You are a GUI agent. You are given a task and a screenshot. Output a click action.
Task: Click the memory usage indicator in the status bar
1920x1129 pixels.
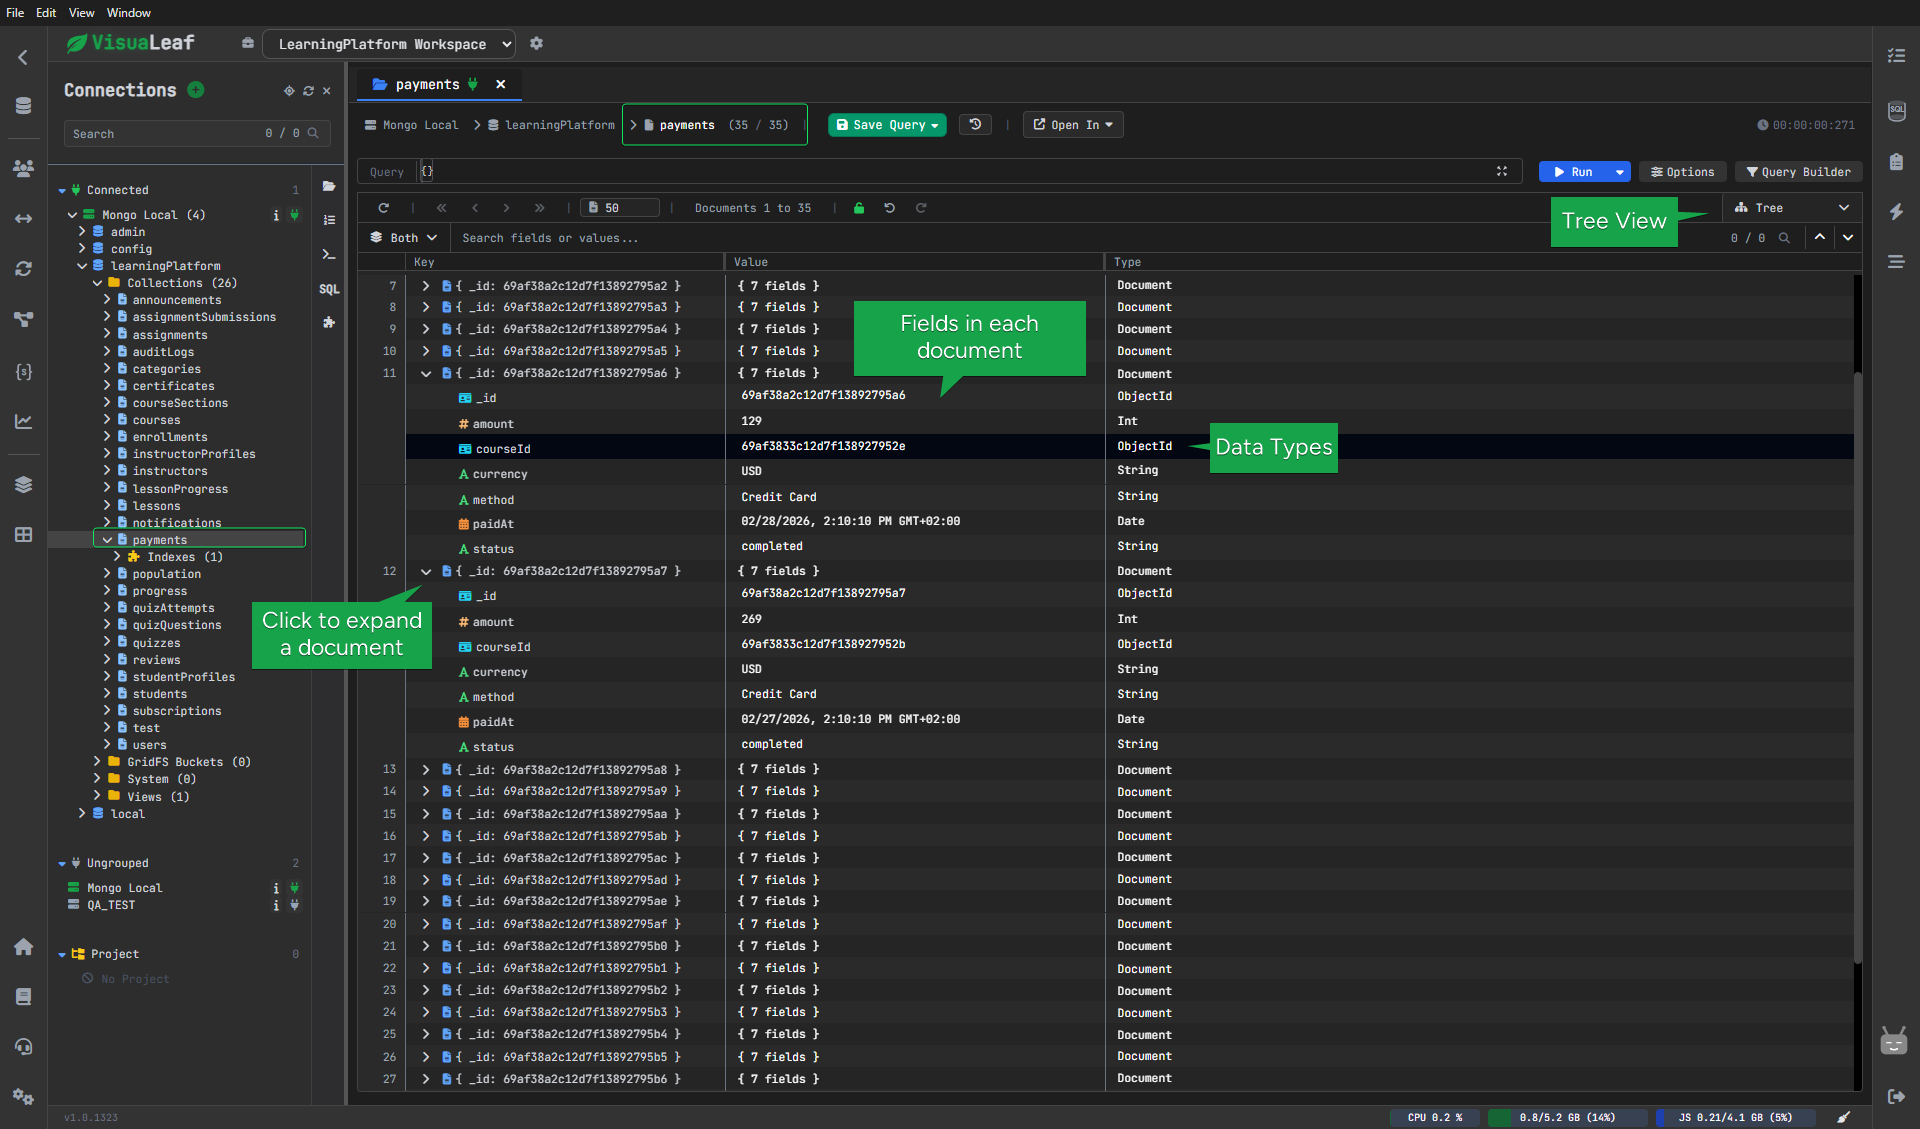pos(1565,1117)
